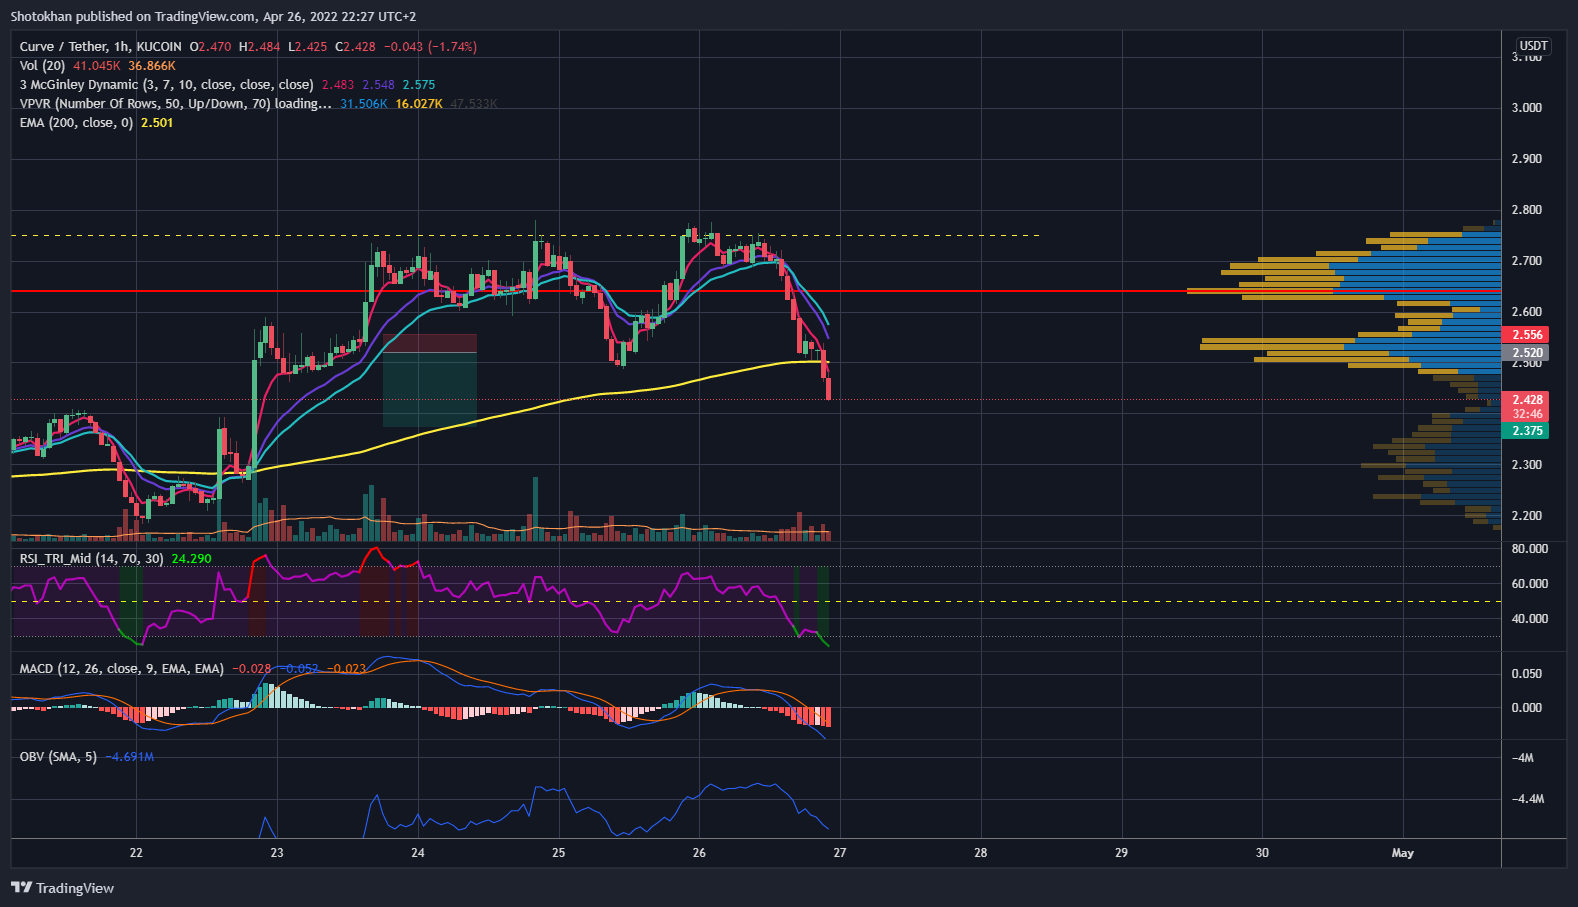Image resolution: width=1578 pixels, height=907 pixels.
Task: Click the grey 2.520 price label
Action: [1526, 353]
